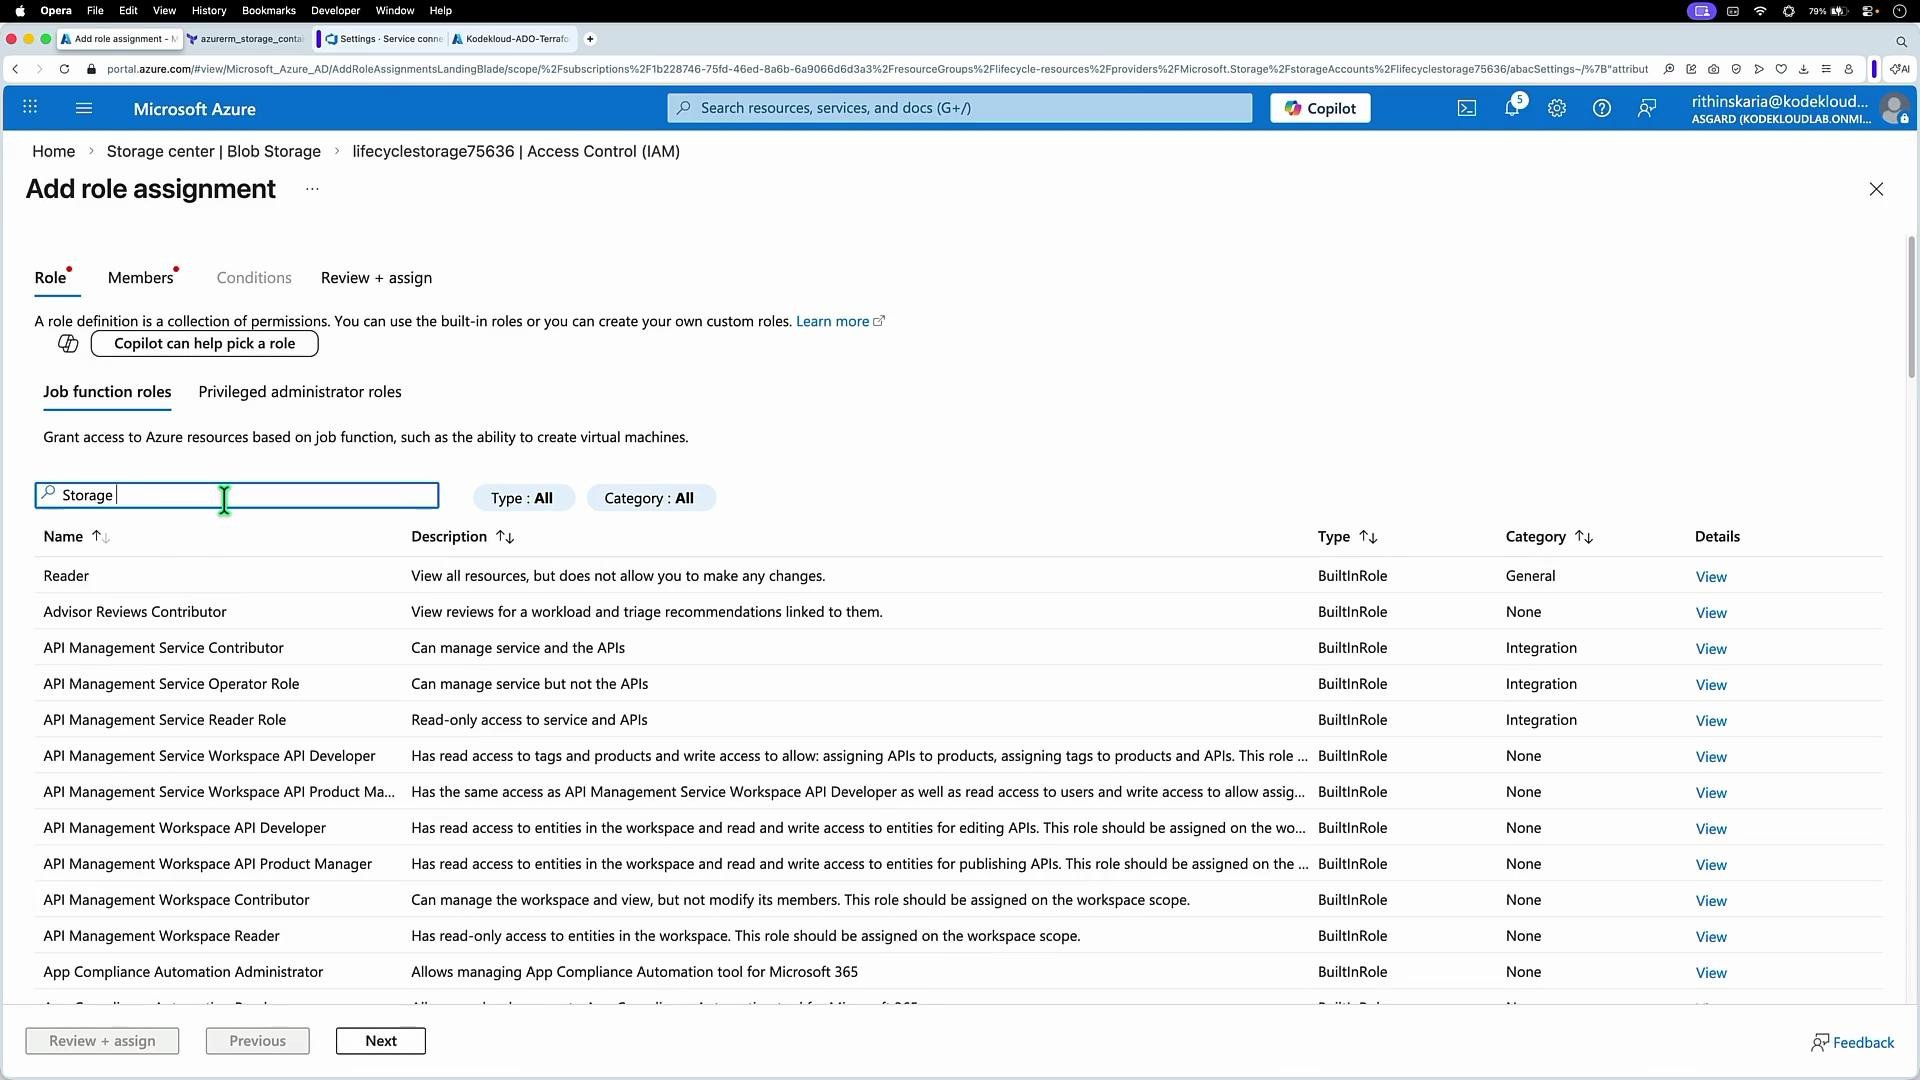Open the Azure feedback person icon in header
1920x1080 pixels.
[1647, 108]
